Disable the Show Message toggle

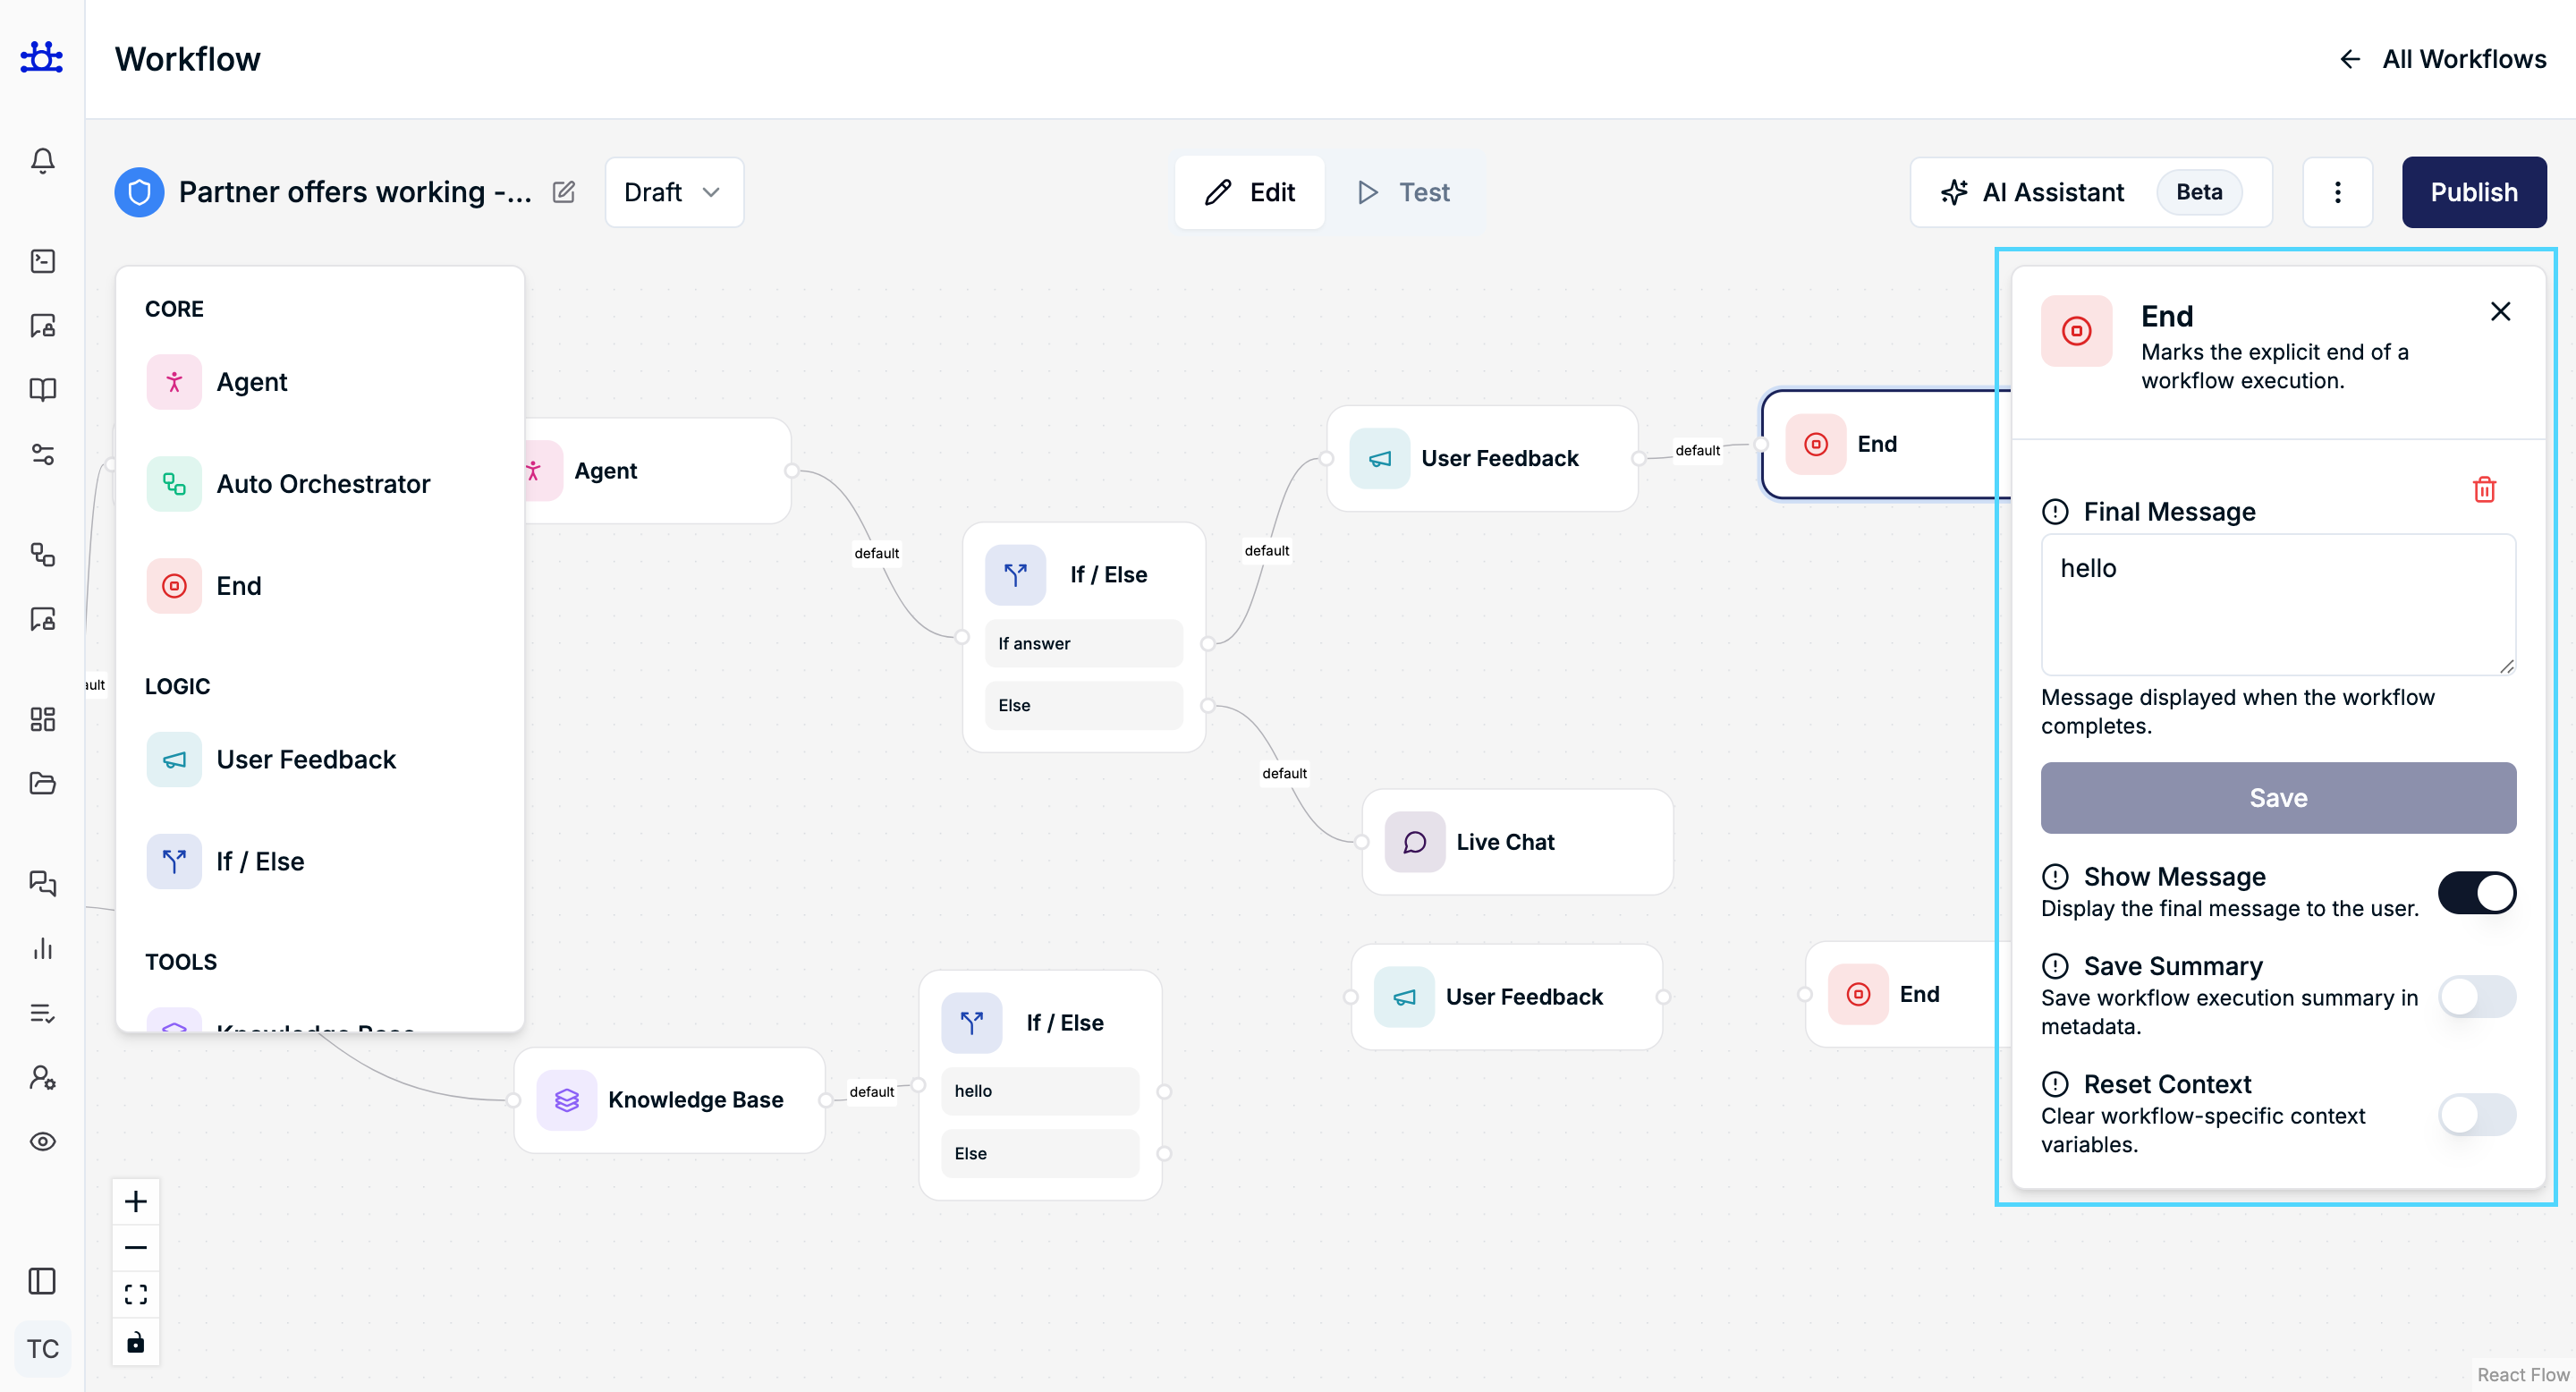coord(2476,892)
